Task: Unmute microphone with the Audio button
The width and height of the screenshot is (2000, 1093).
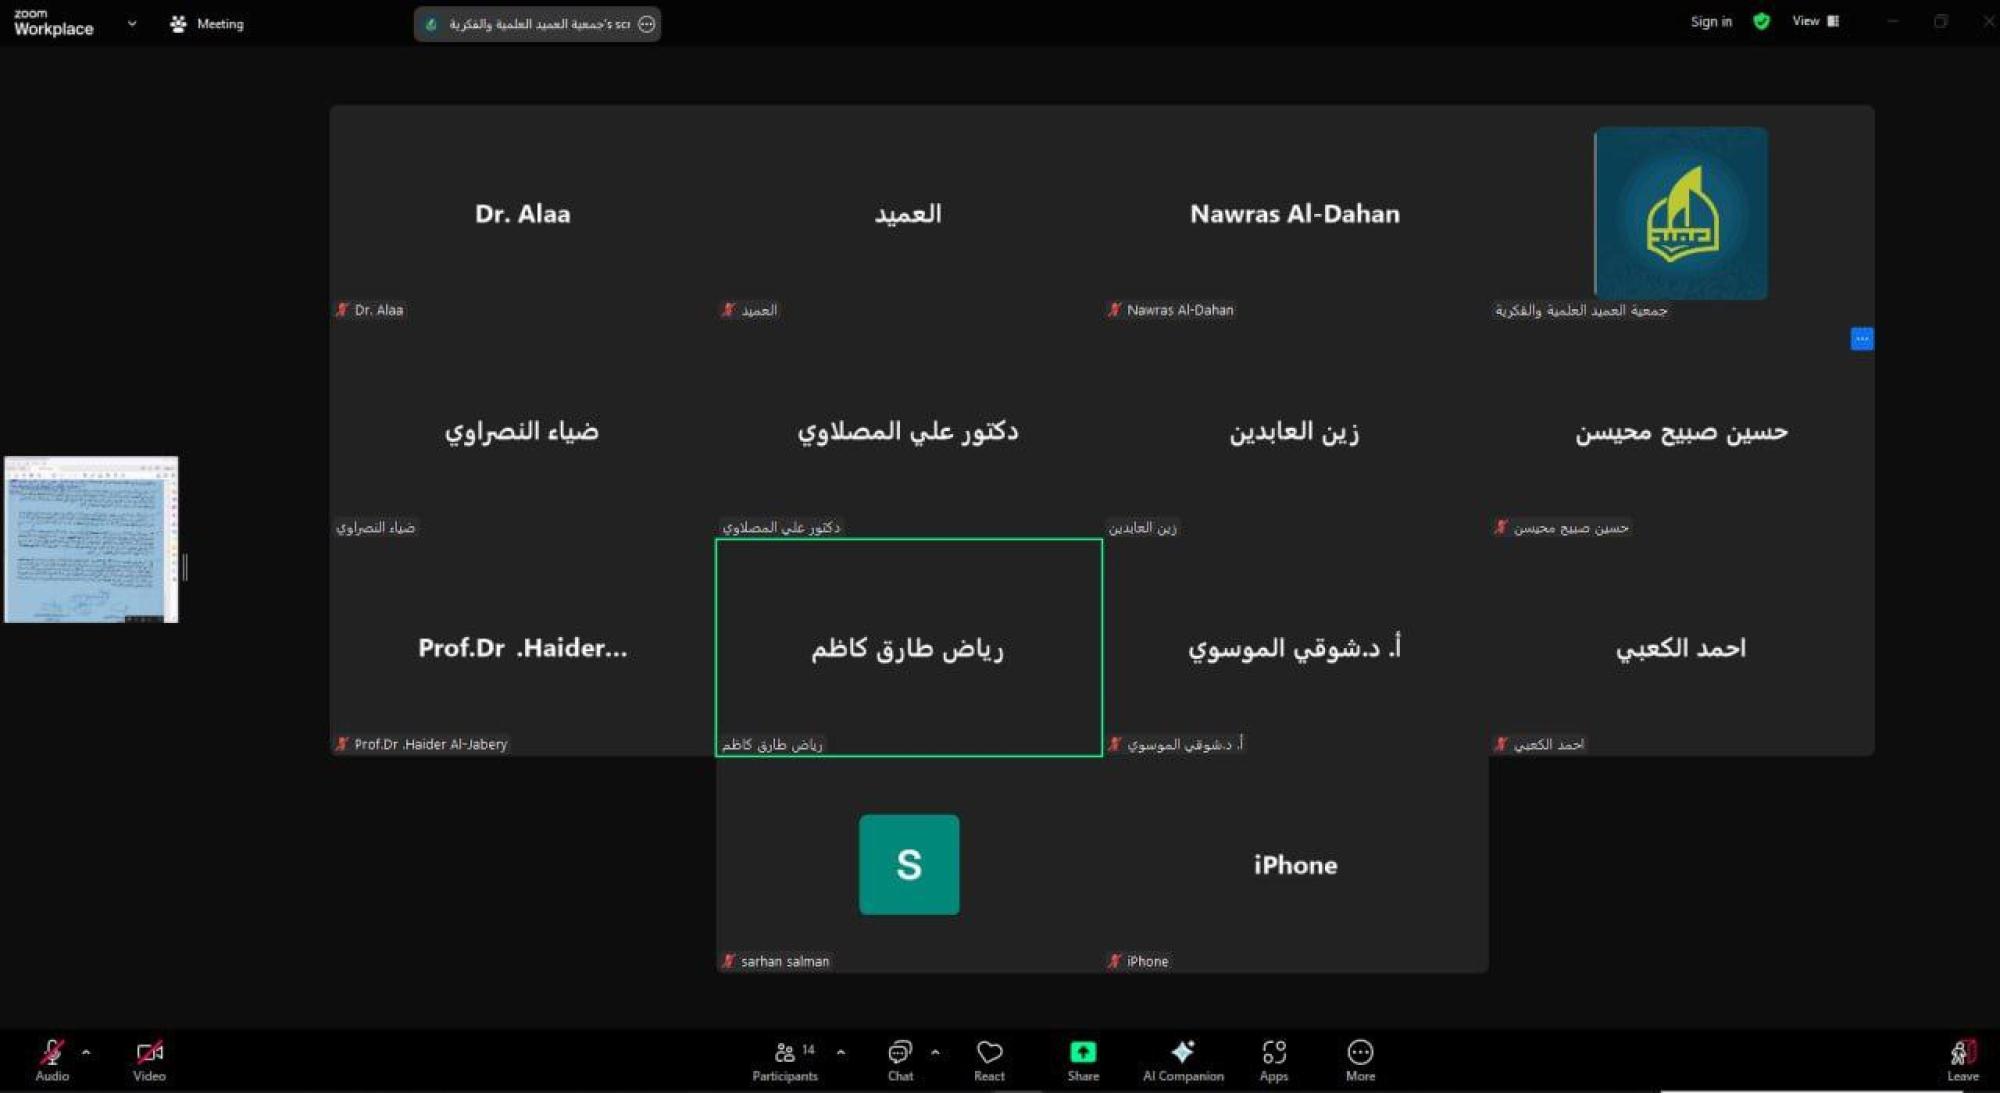Action: pos(52,1060)
